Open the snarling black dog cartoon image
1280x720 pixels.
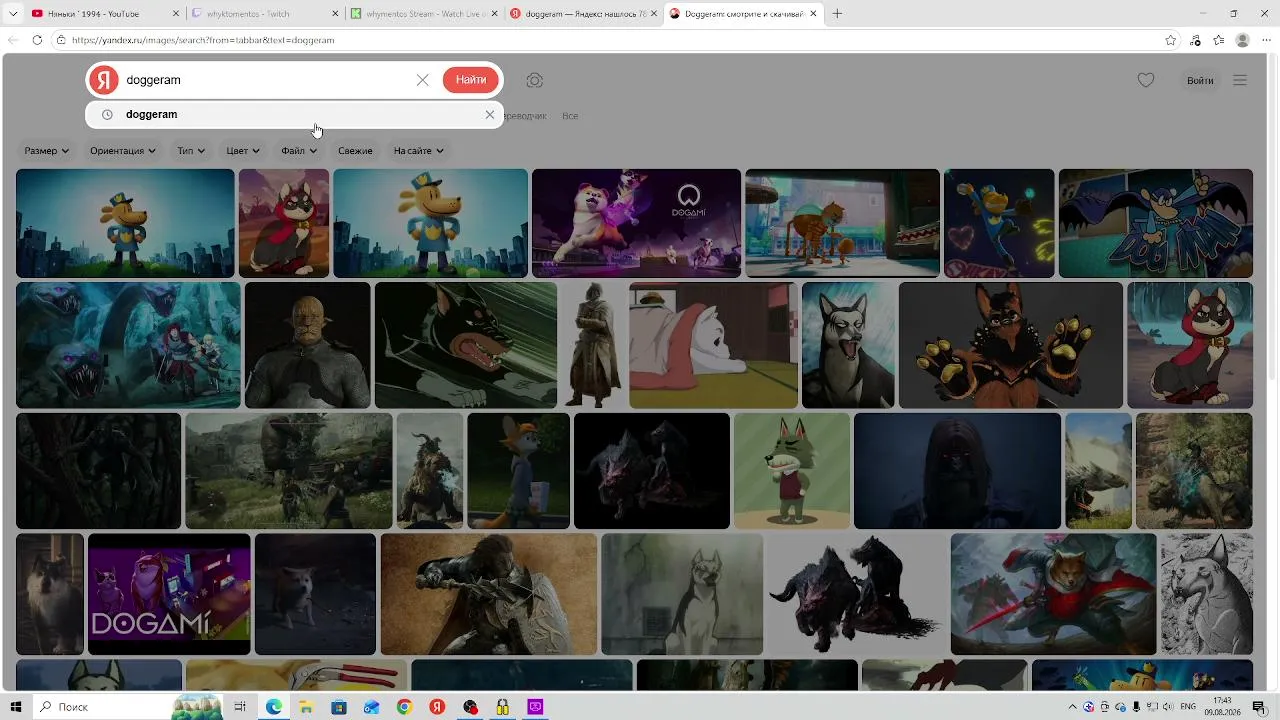point(466,345)
